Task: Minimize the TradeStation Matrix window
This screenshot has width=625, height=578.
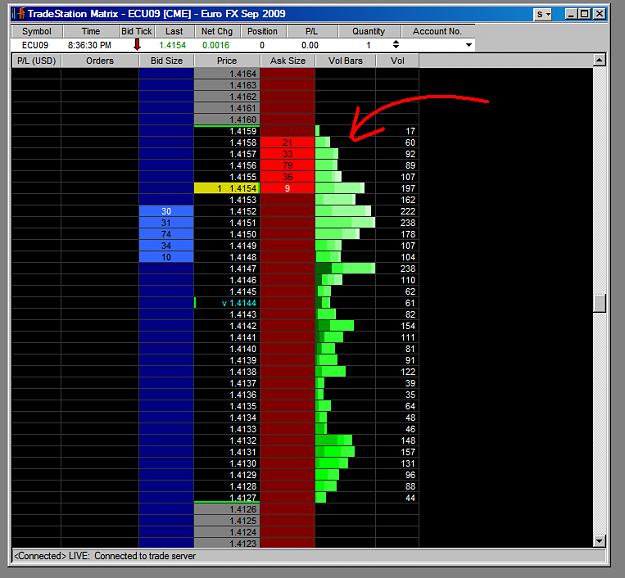Action: (x=571, y=14)
